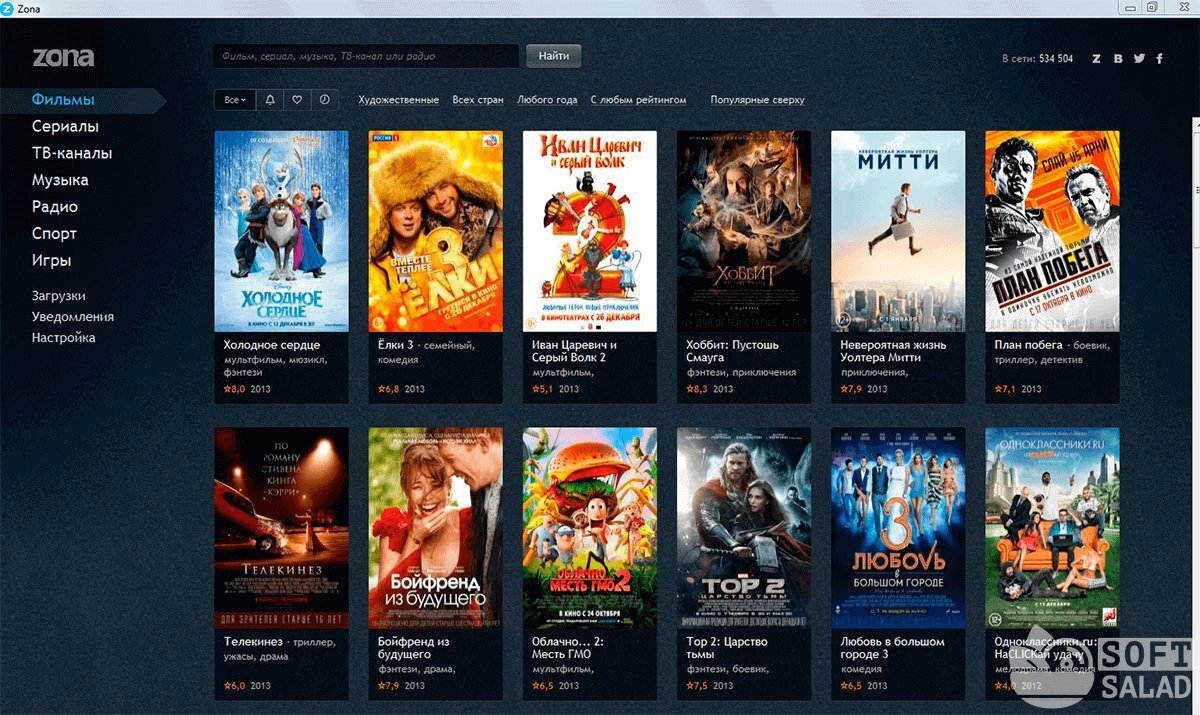Open the 'С любым рейтингом' rating filter
This screenshot has height=715, width=1200.
tap(638, 100)
